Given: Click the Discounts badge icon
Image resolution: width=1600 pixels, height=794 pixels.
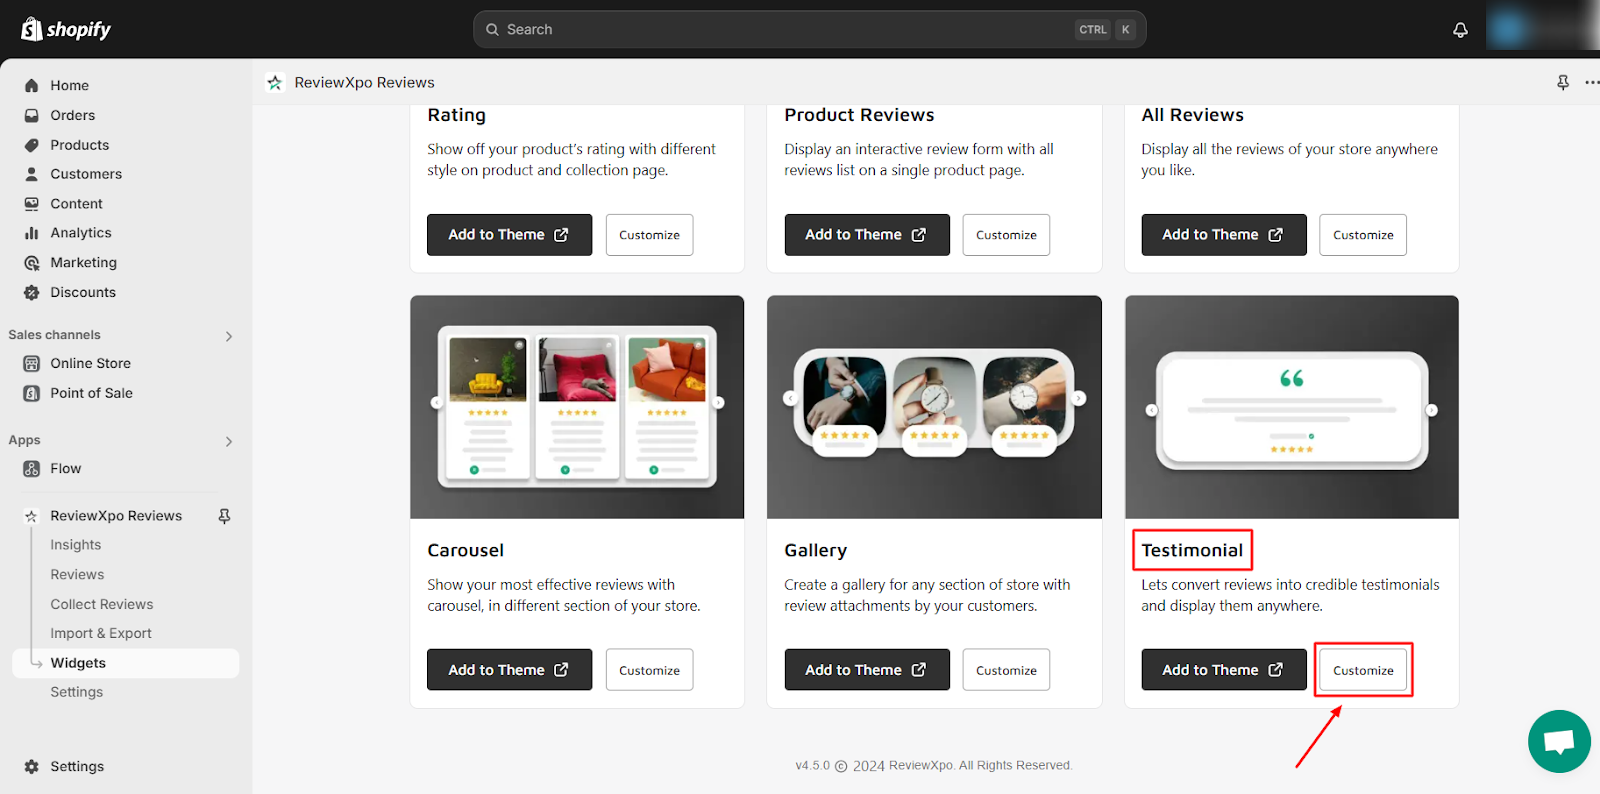Looking at the screenshot, I should (31, 293).
